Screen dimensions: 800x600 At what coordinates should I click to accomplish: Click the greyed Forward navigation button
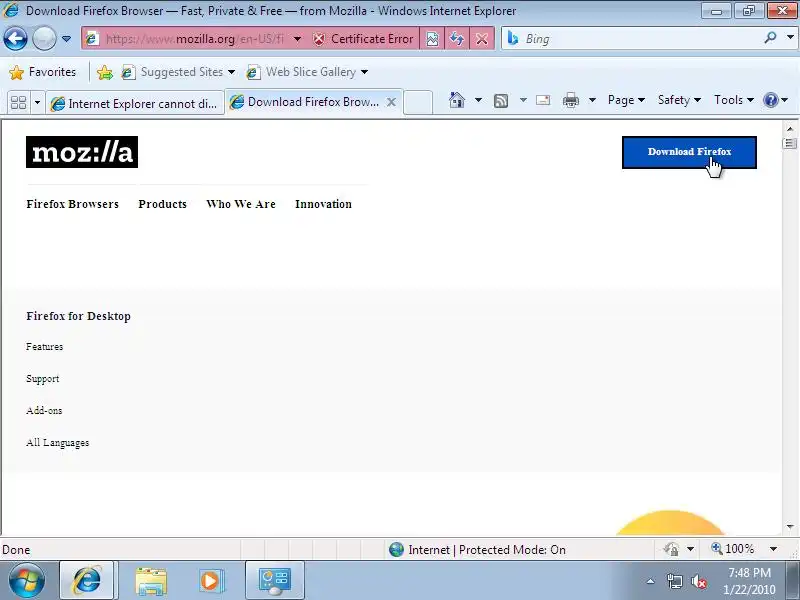(x=44, y=39)
